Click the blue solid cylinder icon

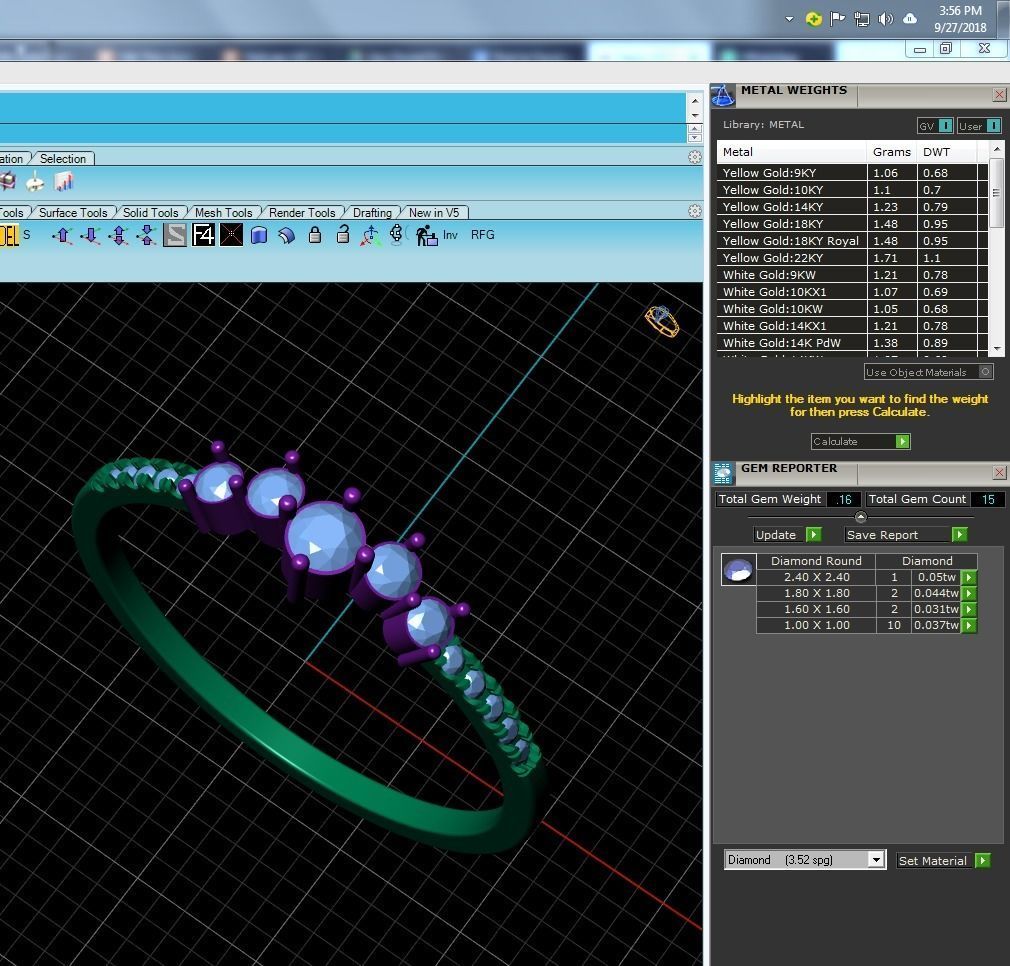[259, 235]
